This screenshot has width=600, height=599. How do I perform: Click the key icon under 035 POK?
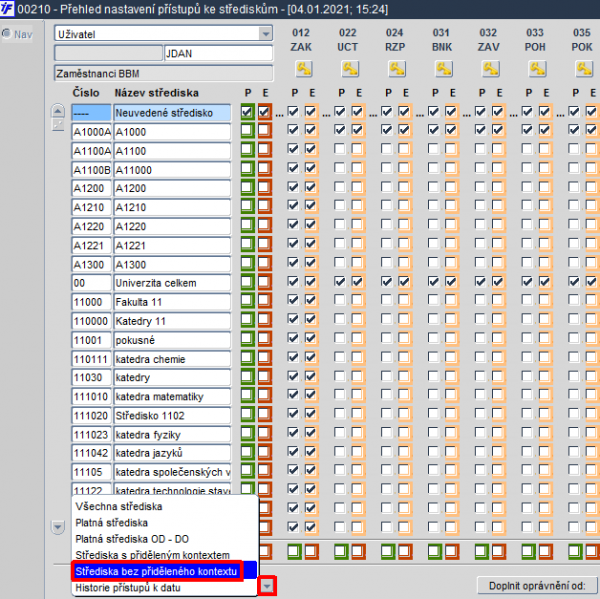(584, 69)
